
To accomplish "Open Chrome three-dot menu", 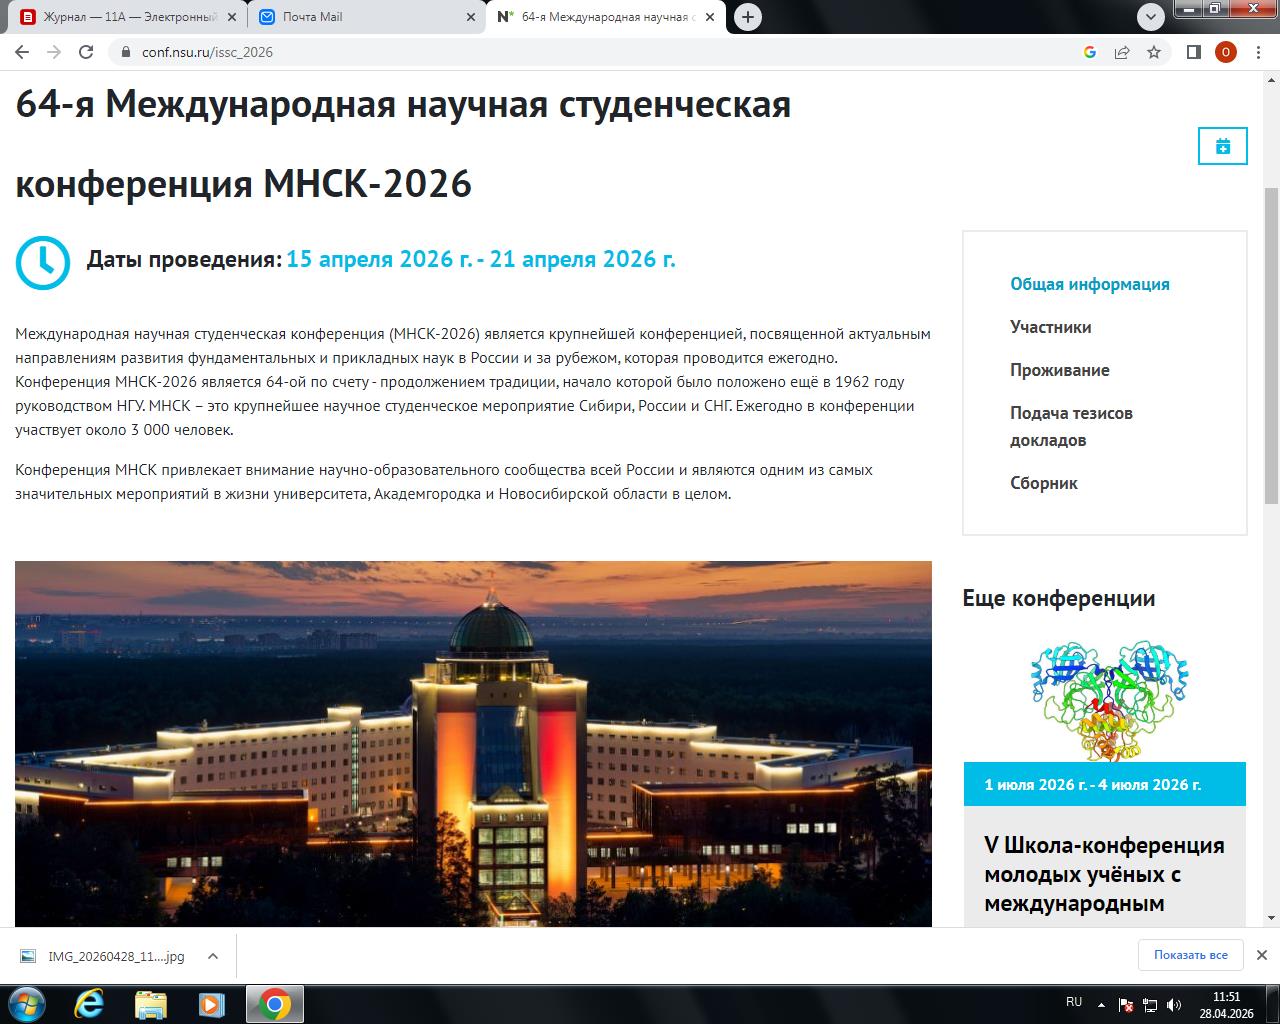I will (1258, 52).
